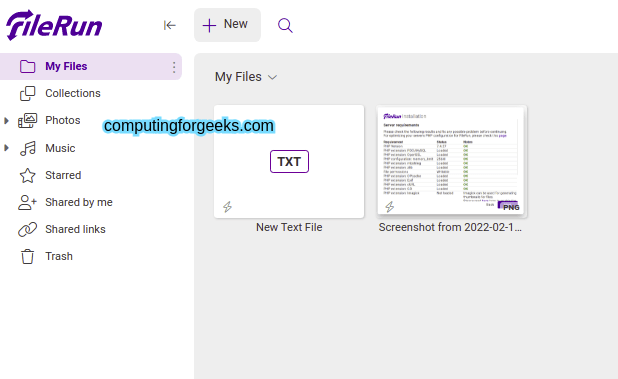Select the New Text File thumbnail
Image resolution: width=618 pixels, height=379 pixels.
(289, 162)
